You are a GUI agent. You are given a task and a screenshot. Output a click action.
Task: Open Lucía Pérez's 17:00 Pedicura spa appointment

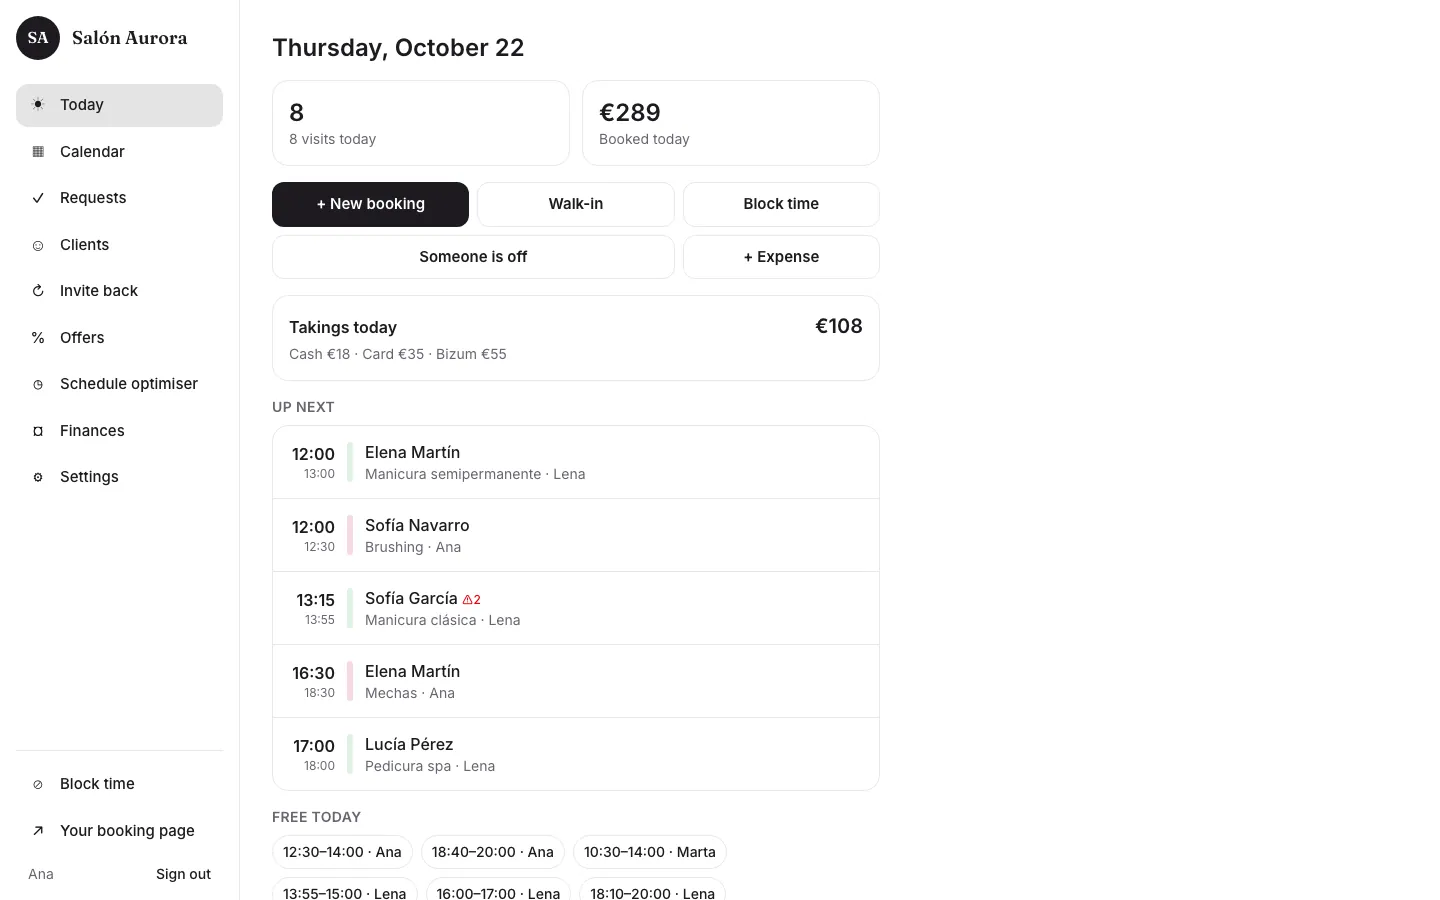[x=576, y=754]
